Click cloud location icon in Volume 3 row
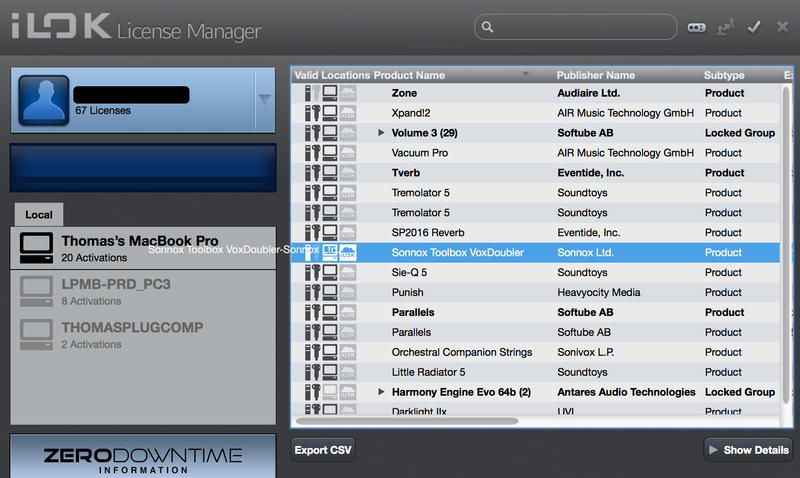The height and width of the screenshot is (478, 800). coord(348,133)
